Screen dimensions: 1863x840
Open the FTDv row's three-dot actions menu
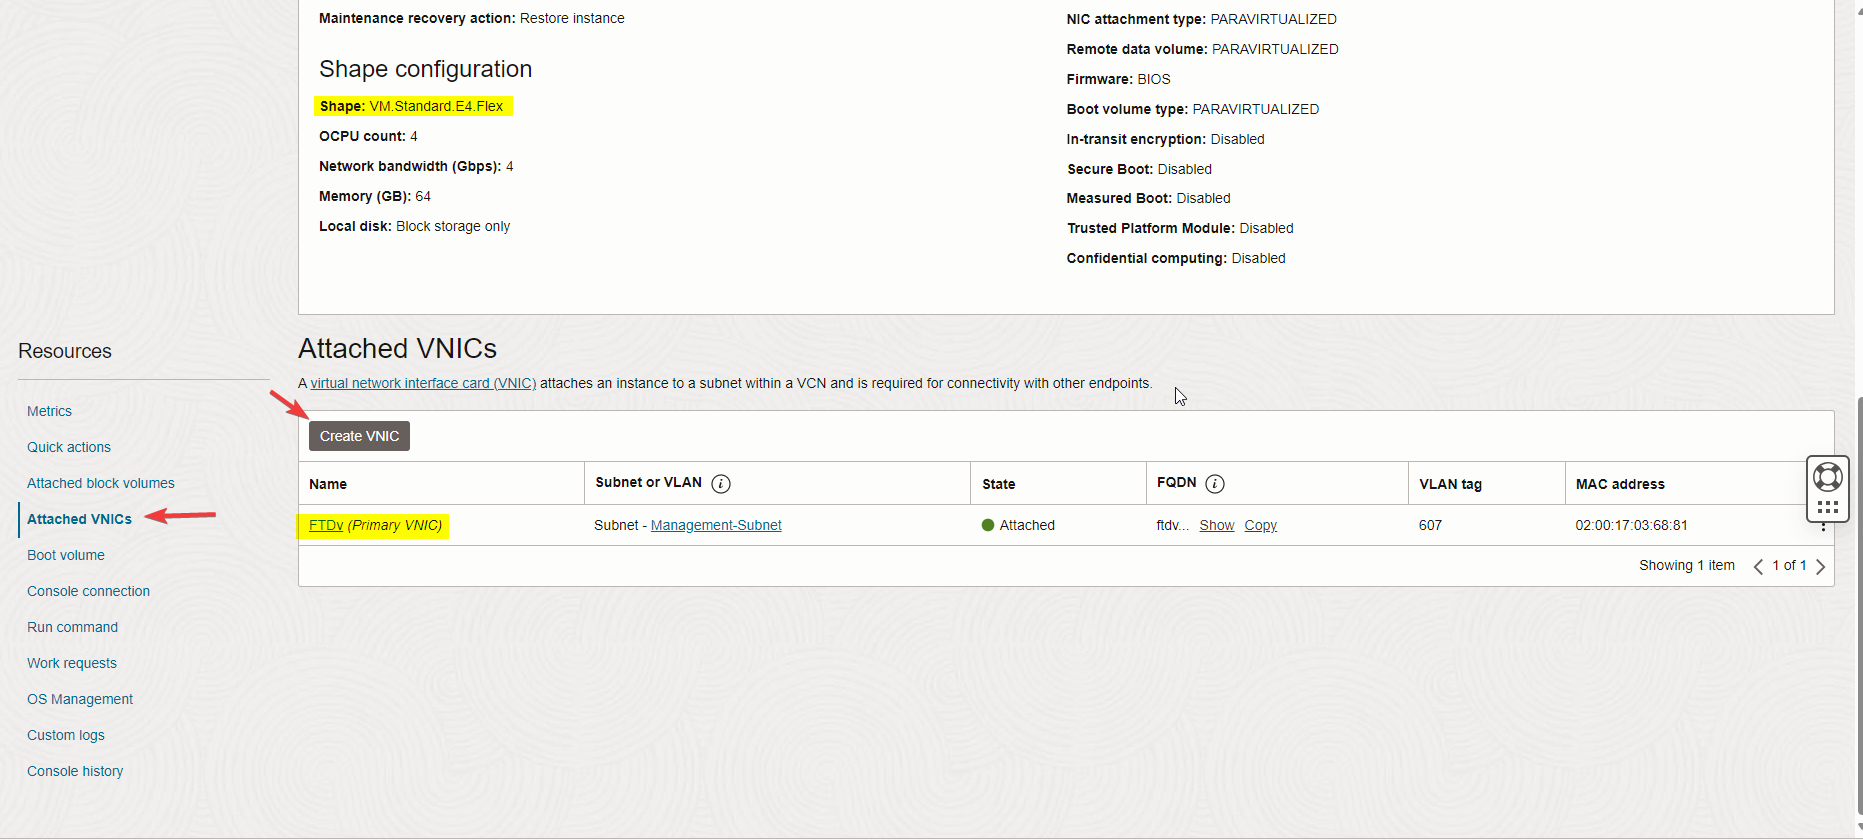tap(1823, 527)
